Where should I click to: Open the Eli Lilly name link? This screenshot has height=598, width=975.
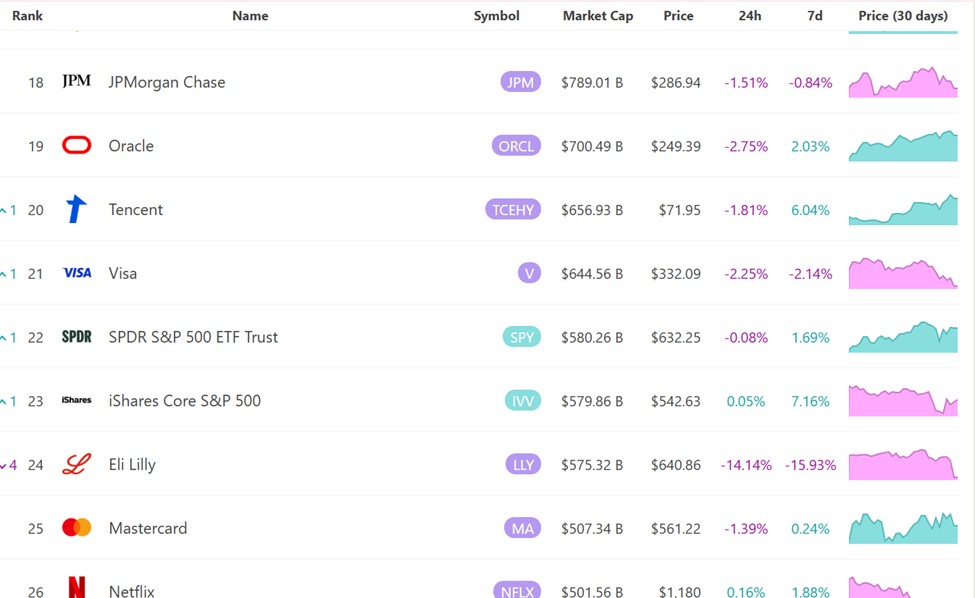[132, 464]
